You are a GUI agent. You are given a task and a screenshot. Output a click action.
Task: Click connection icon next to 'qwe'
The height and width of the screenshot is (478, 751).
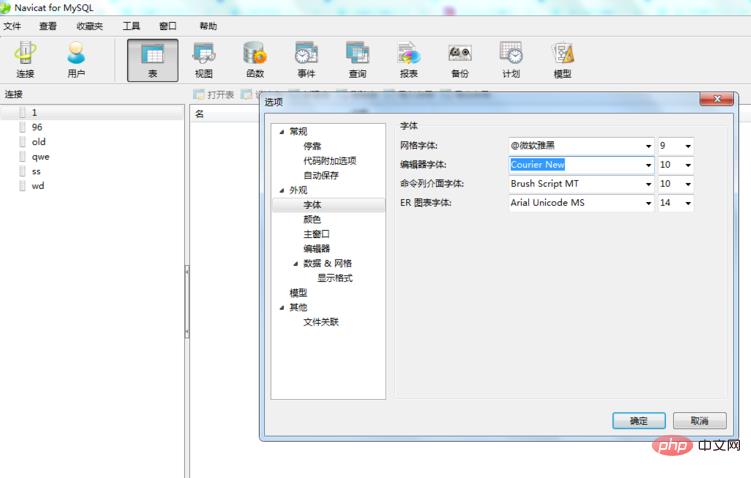click(x=22, y=157)
